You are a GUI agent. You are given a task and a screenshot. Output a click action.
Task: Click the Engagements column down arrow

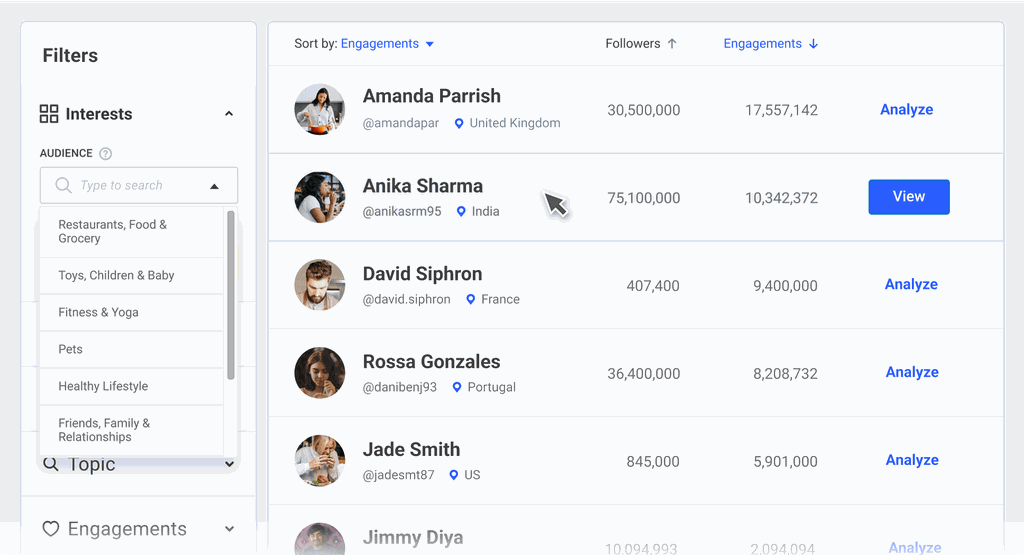[813, 44]
